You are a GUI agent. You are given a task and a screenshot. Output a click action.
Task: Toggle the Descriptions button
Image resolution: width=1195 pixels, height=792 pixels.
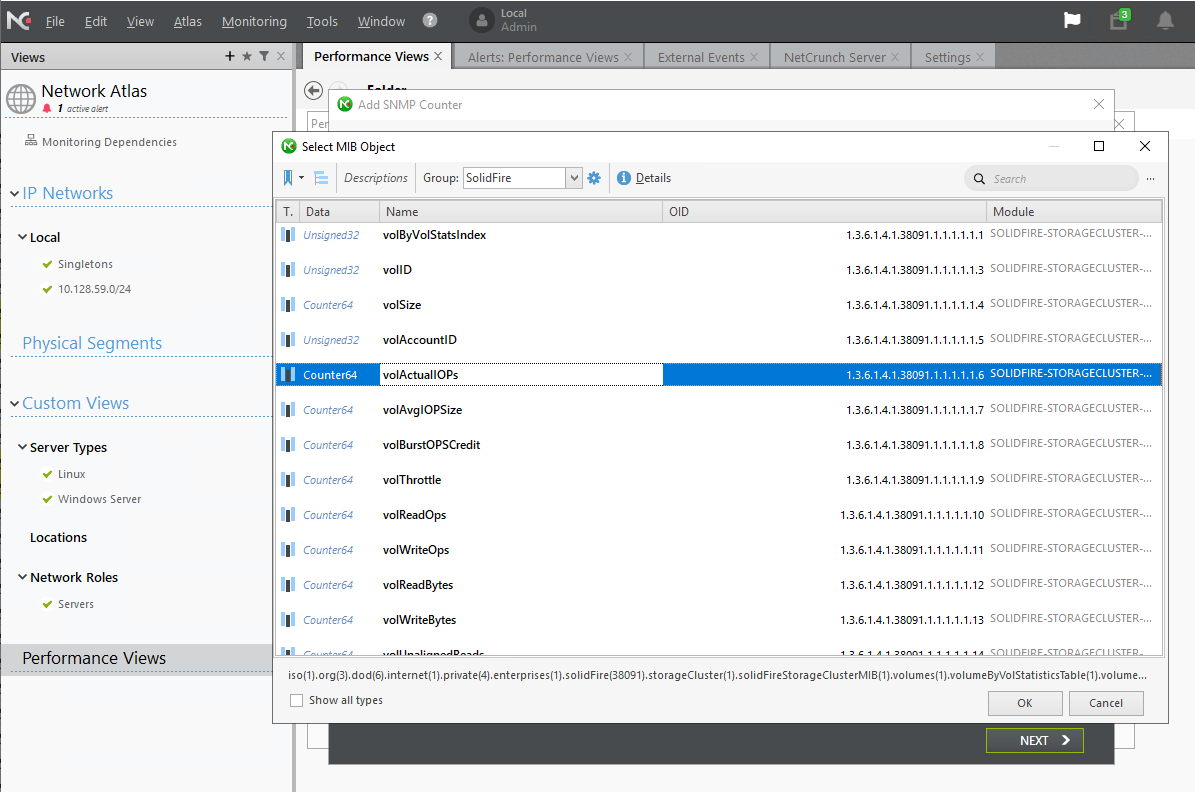[x=376, y=178]
